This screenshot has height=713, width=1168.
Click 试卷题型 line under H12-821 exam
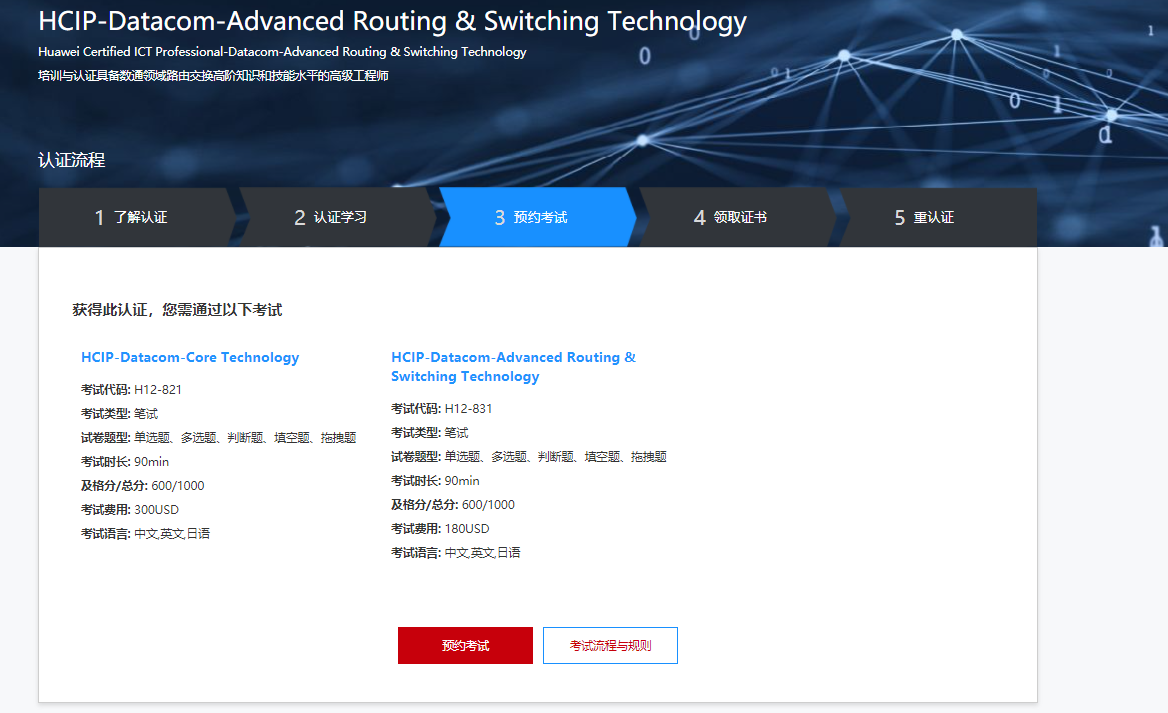point(218,437)
